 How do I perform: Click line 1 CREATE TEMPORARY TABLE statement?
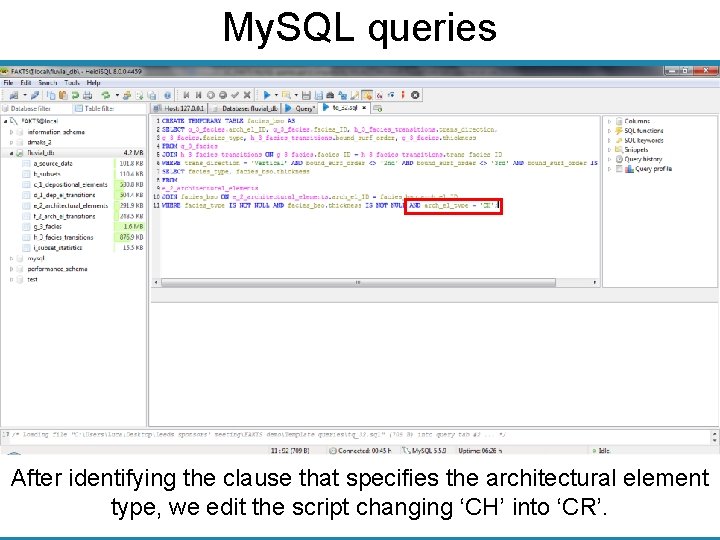[228, 121]
